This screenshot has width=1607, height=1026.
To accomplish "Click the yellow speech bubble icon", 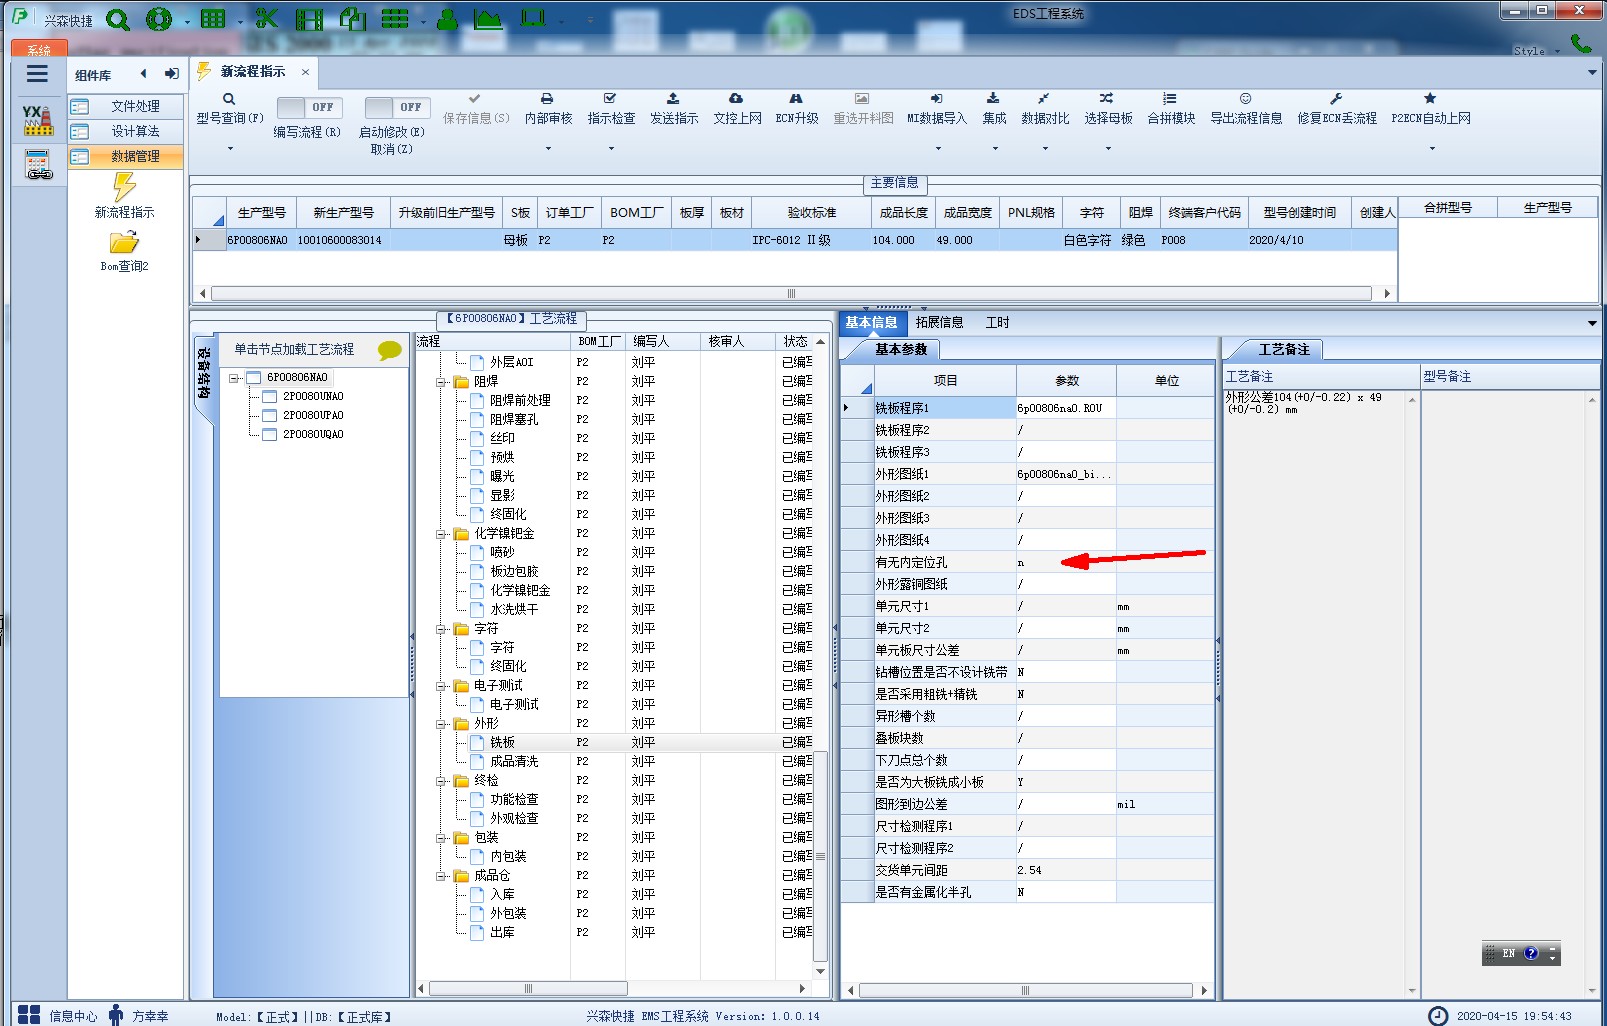I will point(390,350).
